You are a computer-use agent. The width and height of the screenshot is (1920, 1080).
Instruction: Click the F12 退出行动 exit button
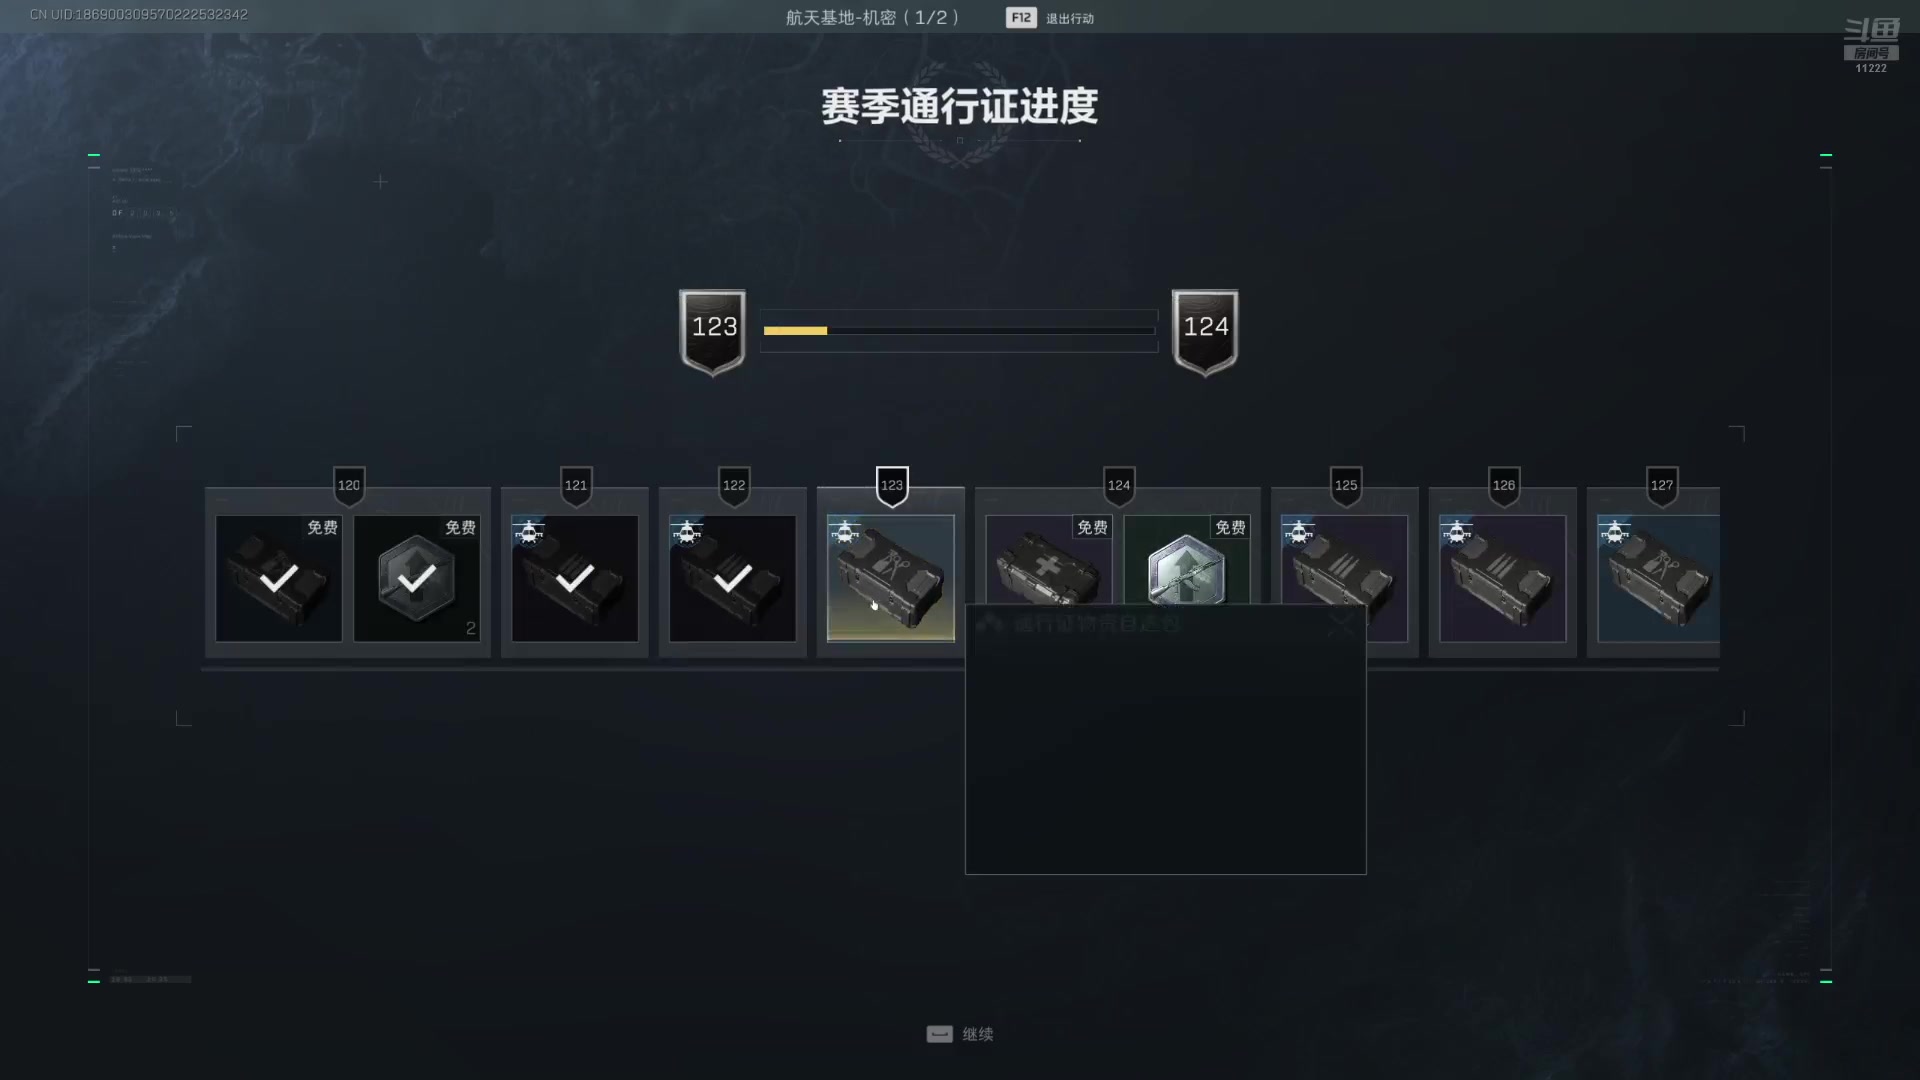pos(1050,18)
